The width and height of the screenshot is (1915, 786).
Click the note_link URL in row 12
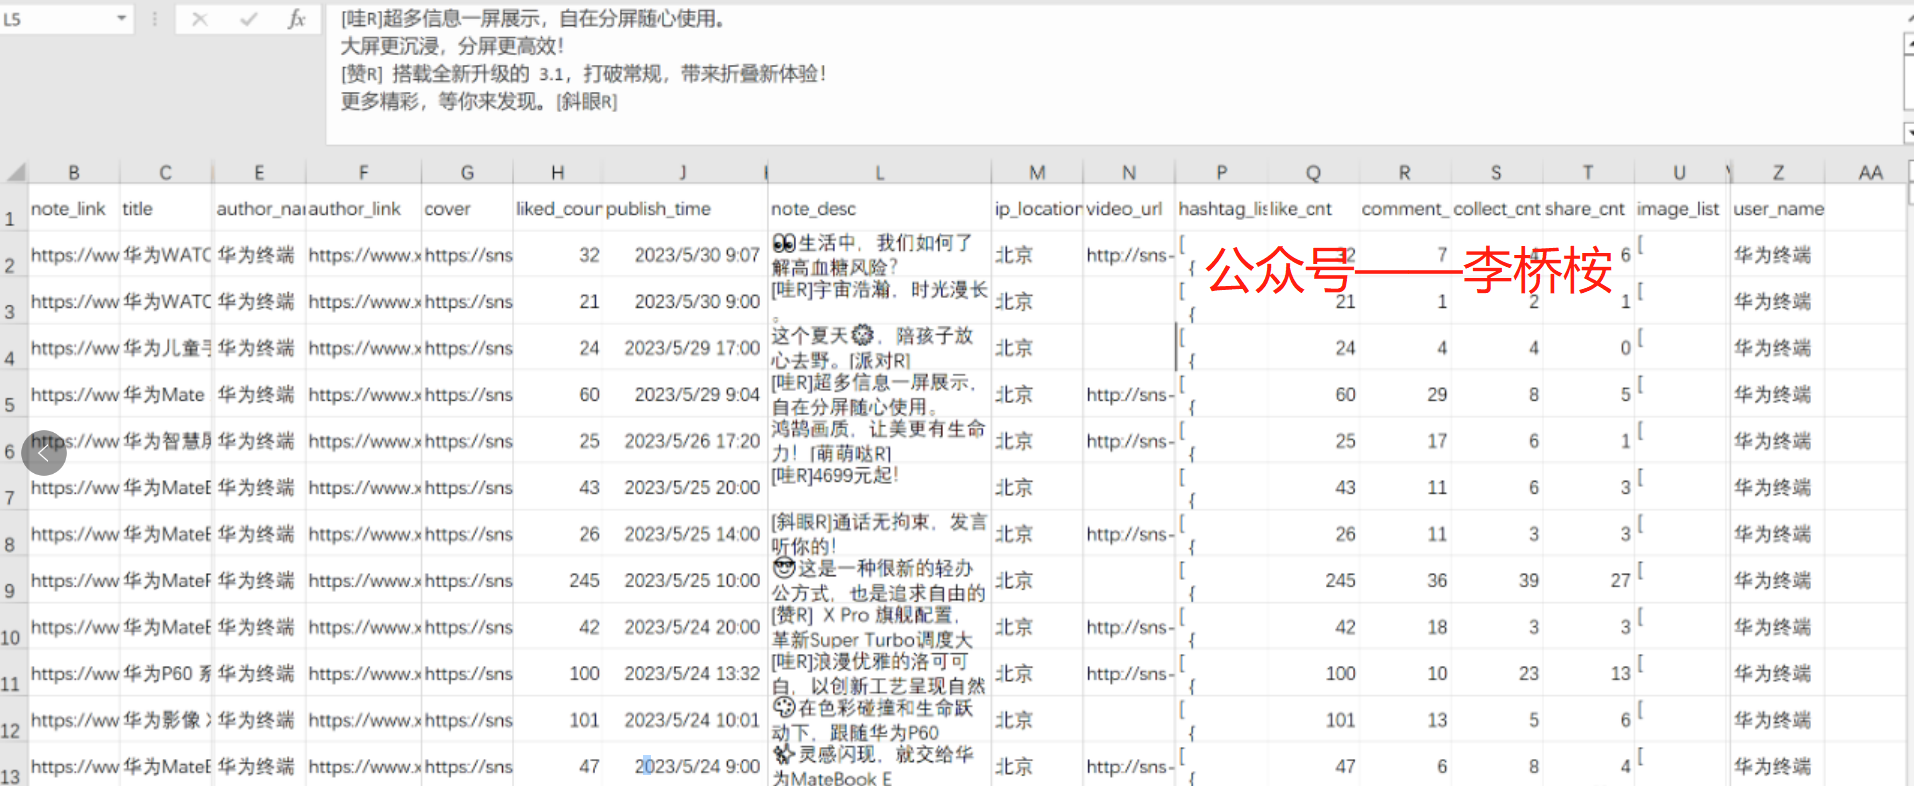(74, 720)
